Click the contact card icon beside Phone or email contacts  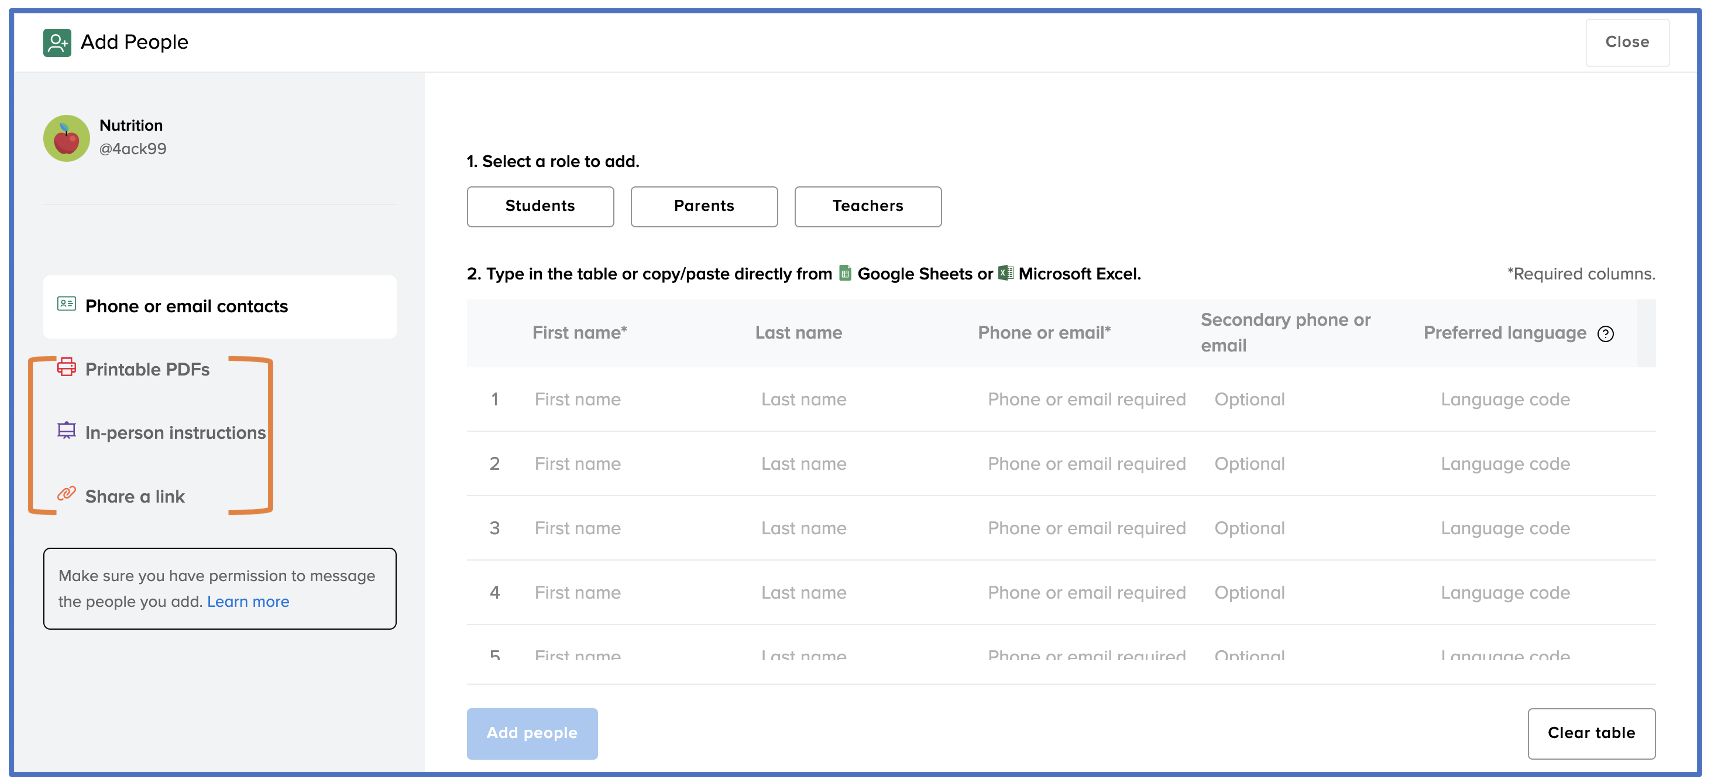(x=66, y=304)
